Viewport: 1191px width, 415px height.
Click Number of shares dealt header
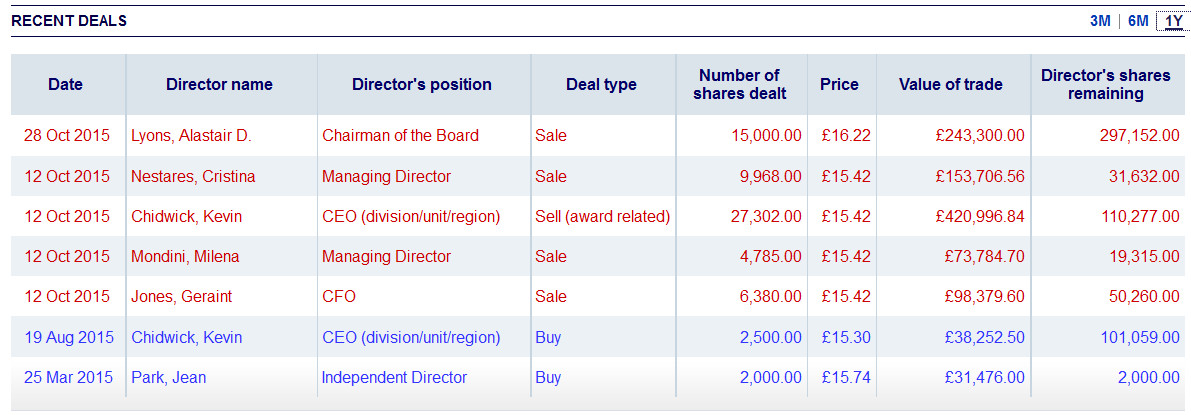tap(739, 85)
